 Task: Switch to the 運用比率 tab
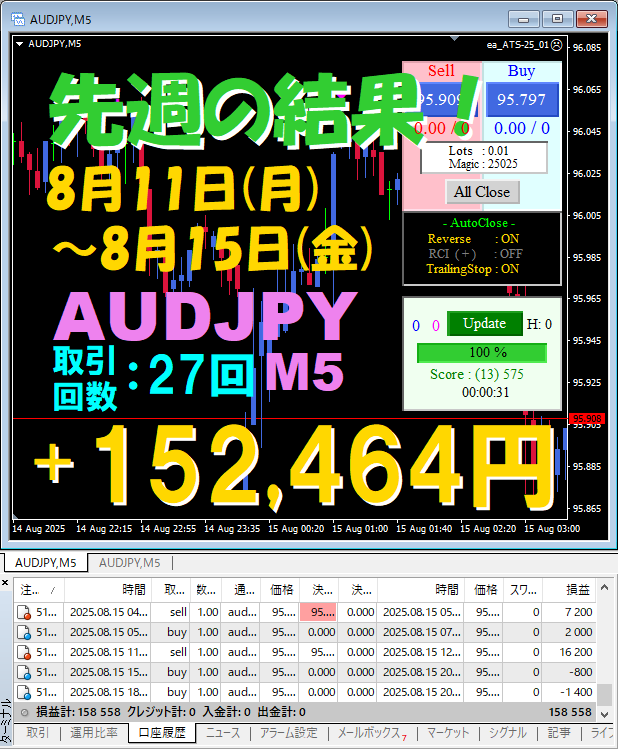pos(94,733)
